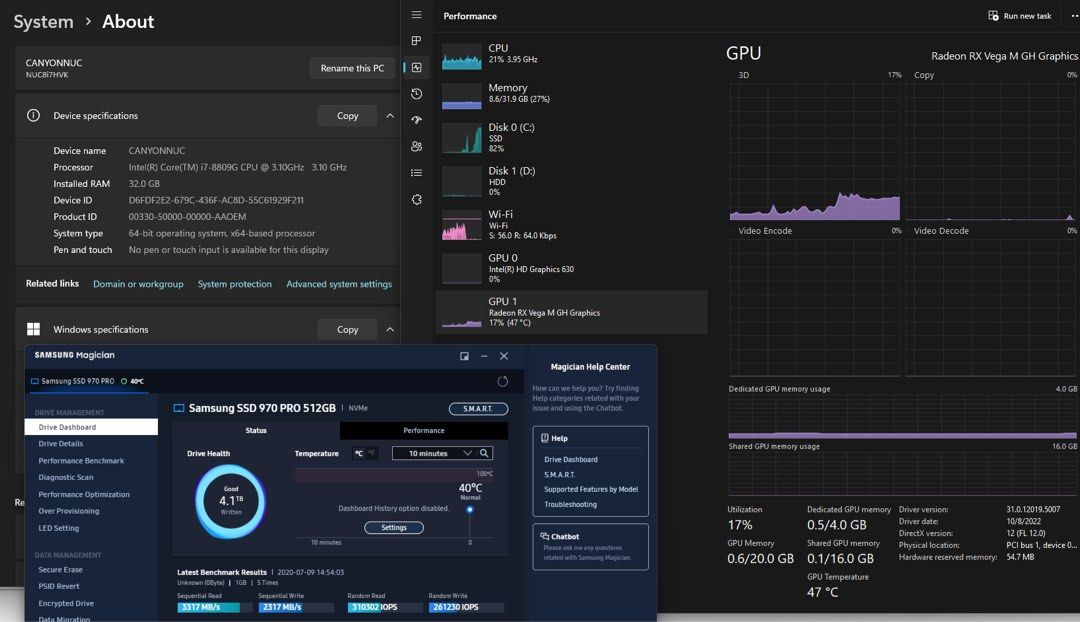1080x622 pixels.
Task: Click the temperature graph slider marker
Action: (x=470, y=510)
